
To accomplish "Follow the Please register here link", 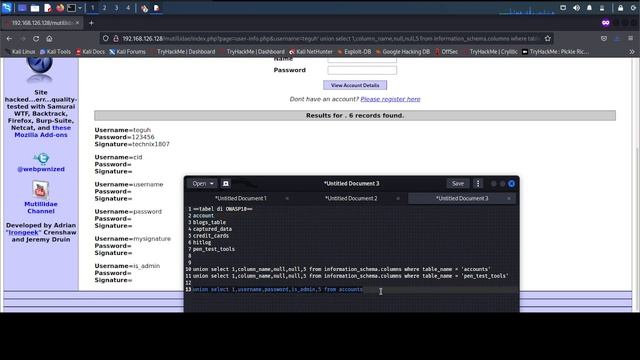I will [390, 99].
